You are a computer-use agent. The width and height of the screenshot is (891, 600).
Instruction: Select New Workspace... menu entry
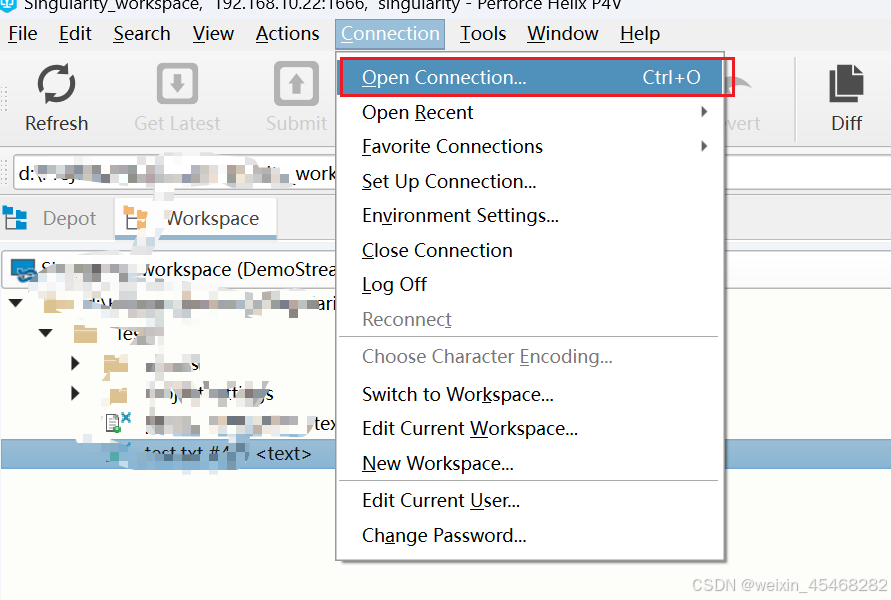pos(531,464)
